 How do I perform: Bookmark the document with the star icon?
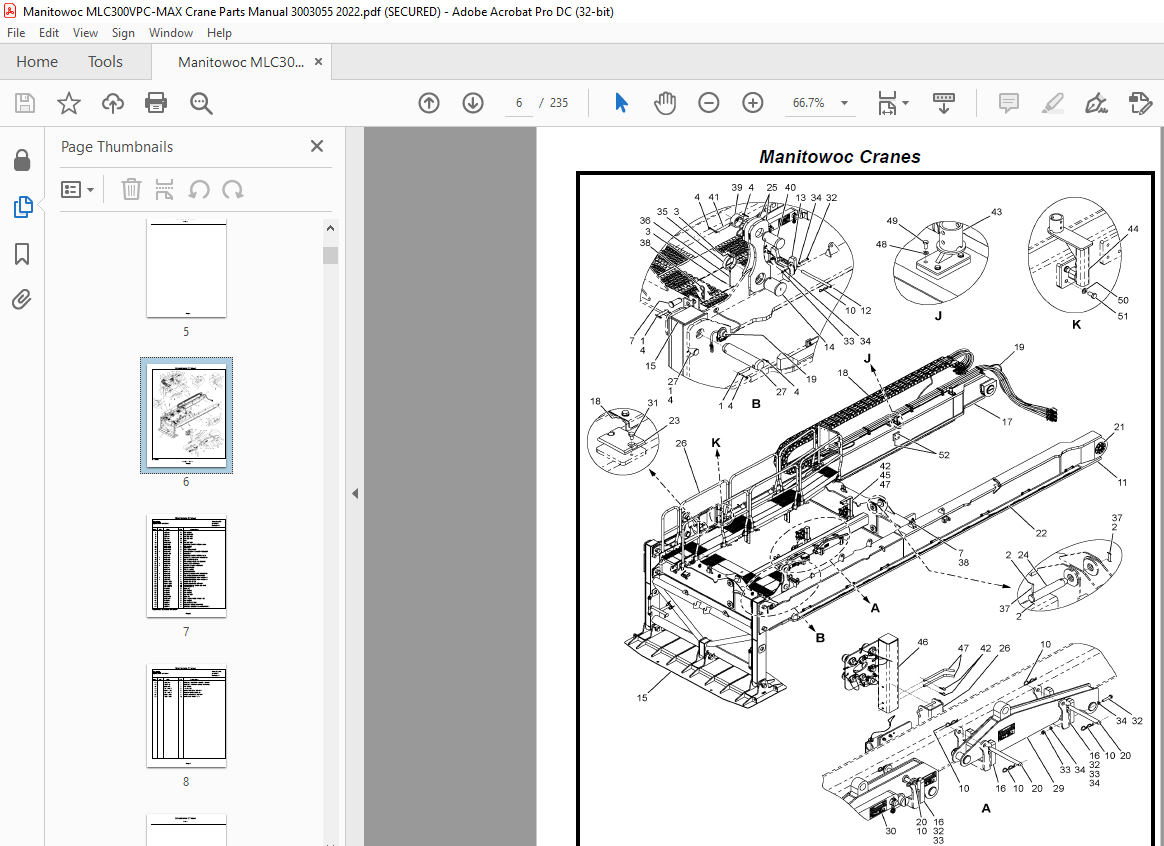(69, 103)
